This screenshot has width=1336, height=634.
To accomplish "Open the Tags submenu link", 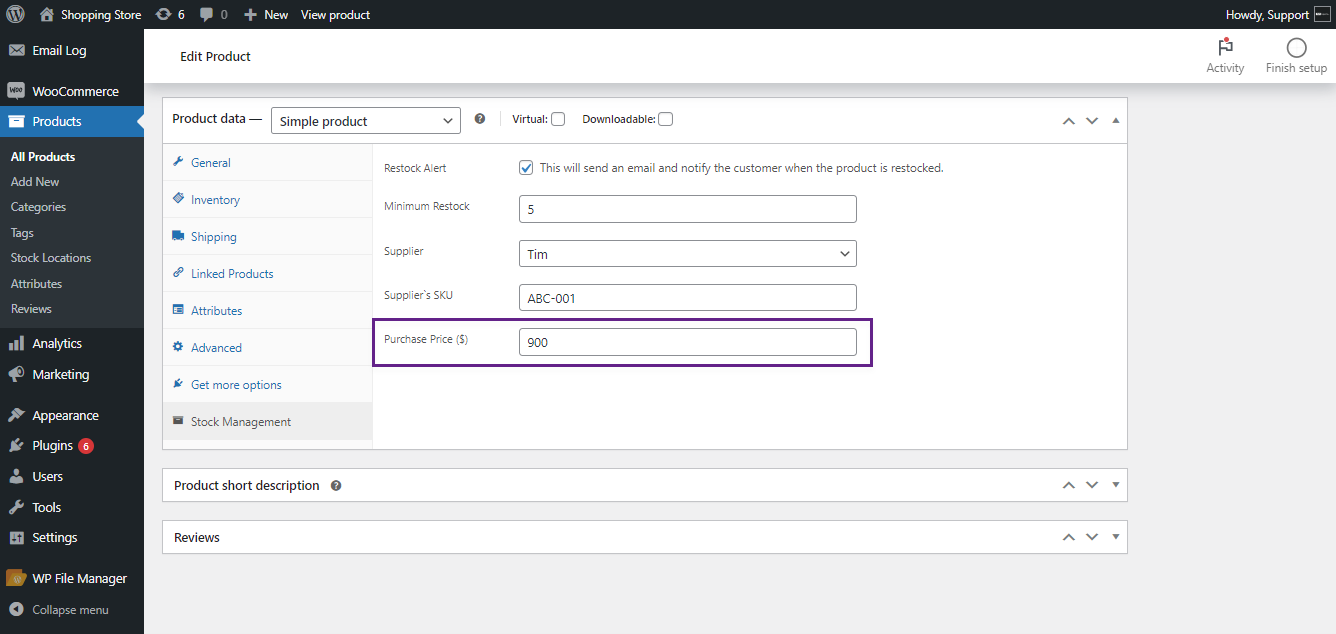I will click(x=22, y=233).
